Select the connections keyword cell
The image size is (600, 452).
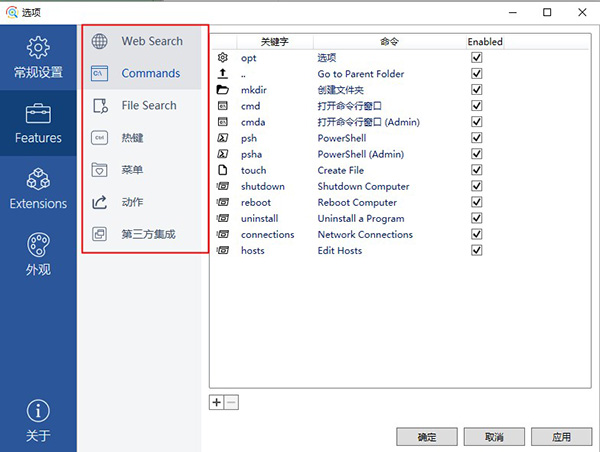click(267, 235)
